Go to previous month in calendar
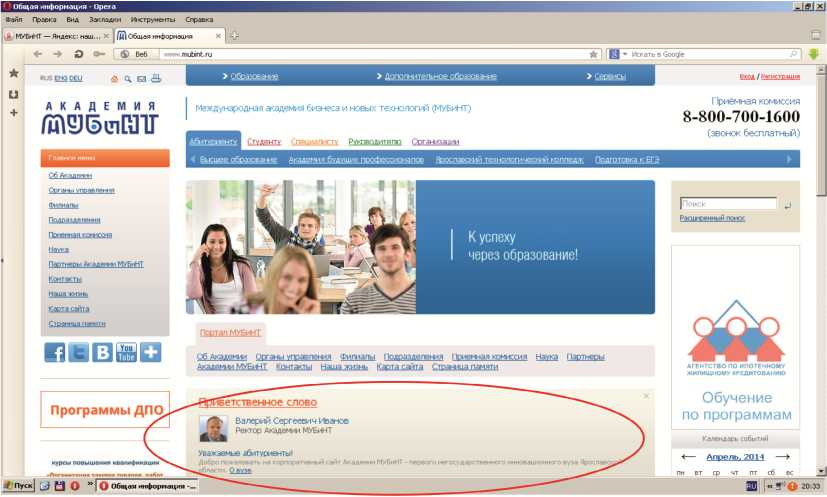Image resolution: width=827 pixels, height=497 pixels. (x=688, y=456)
